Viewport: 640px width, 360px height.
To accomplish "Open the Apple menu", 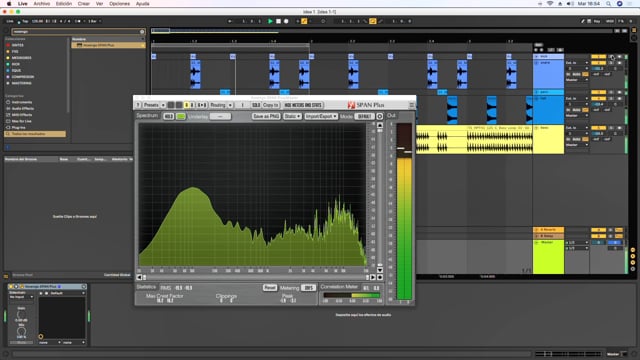I will (x=9, y=4).
